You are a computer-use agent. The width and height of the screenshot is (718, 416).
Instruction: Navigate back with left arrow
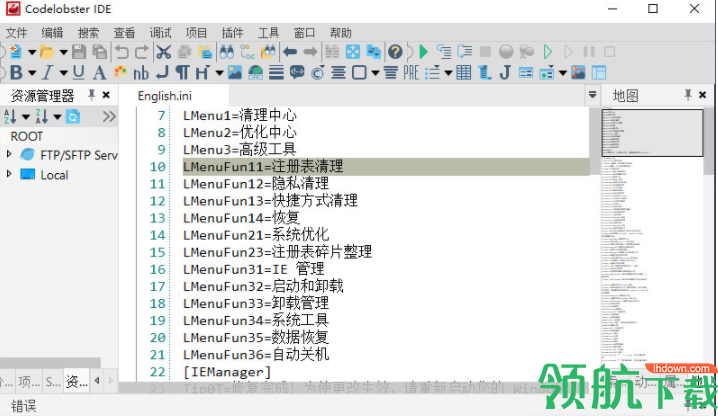coord(290,52)
